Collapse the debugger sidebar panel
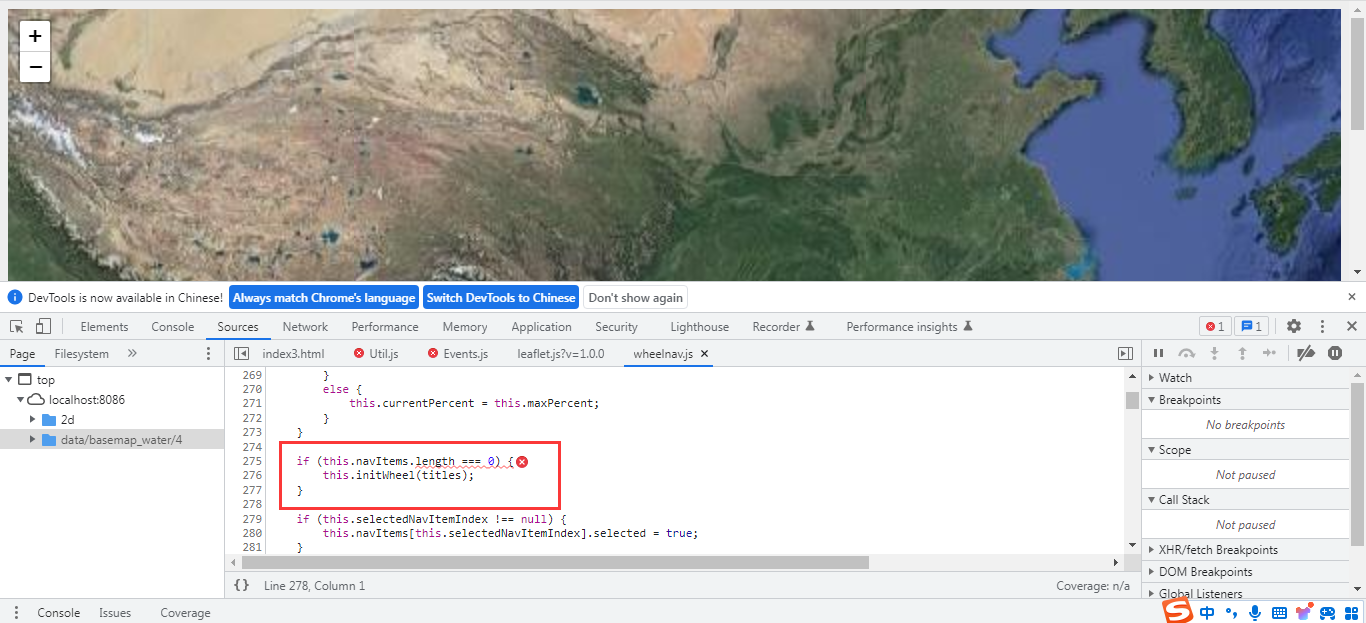Viewport: 1366px width, 623px height. point(1125,354)
